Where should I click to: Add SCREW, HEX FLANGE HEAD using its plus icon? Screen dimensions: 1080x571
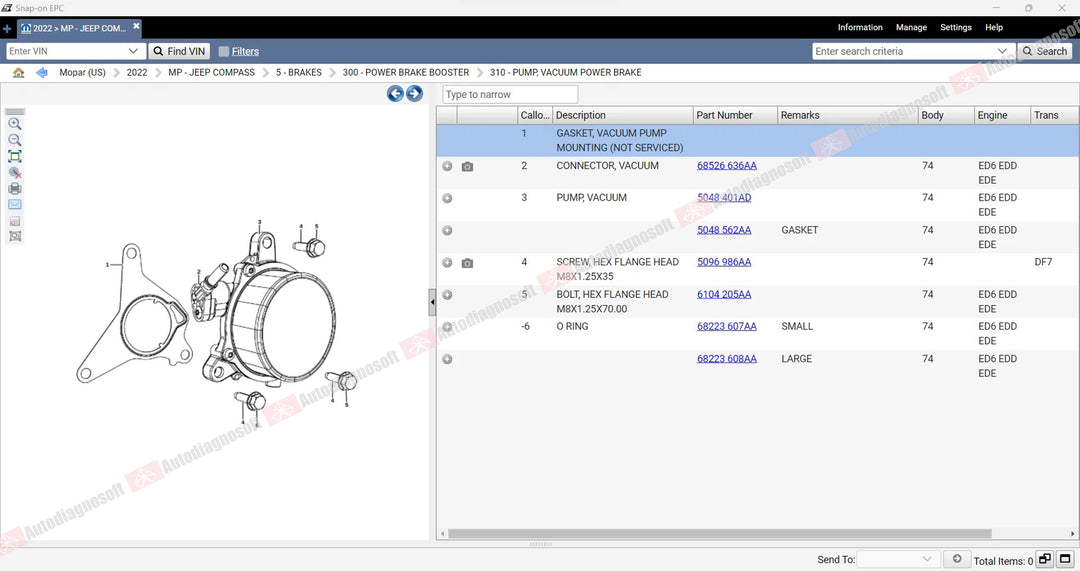click(x=447, y=262)
